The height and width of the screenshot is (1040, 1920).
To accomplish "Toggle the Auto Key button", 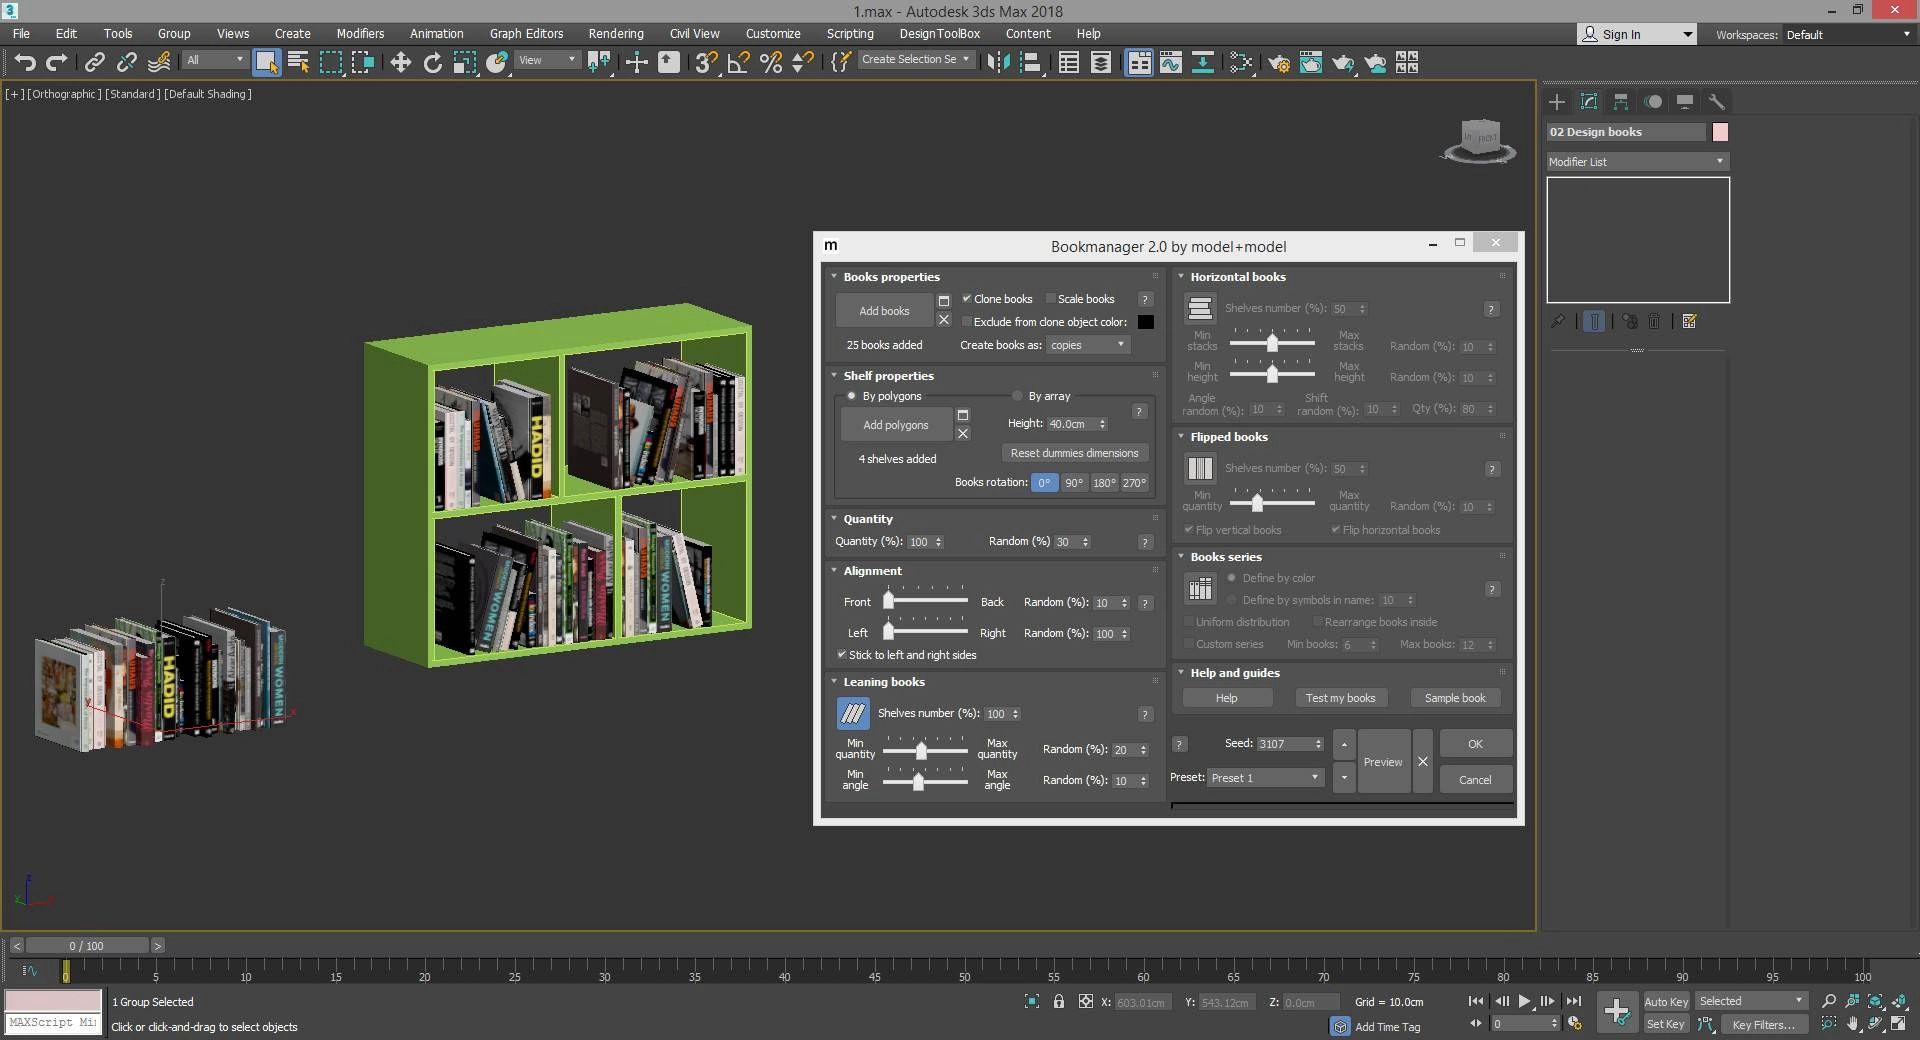I will pos(1666,1001).
